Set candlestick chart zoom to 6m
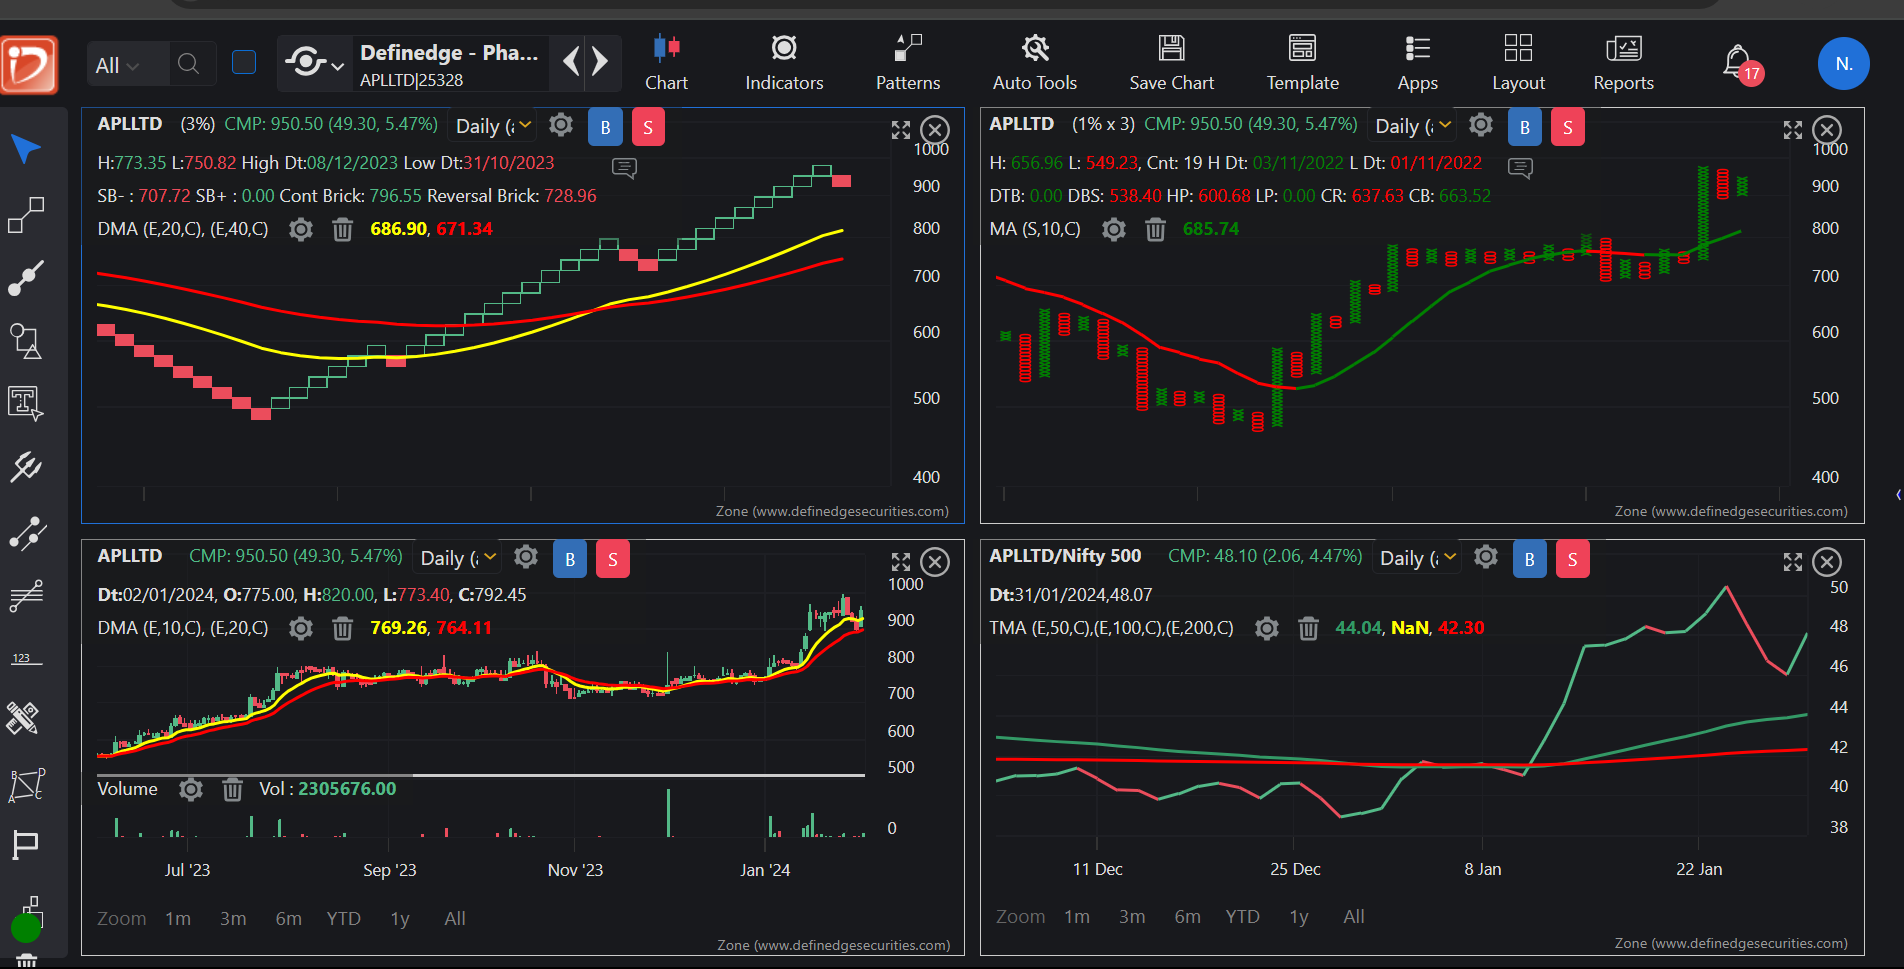 [x=289, y=918]
